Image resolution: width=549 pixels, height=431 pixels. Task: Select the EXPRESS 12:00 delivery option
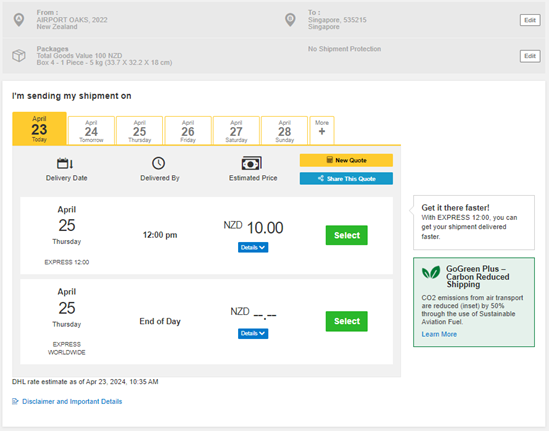tap(347, 235)
